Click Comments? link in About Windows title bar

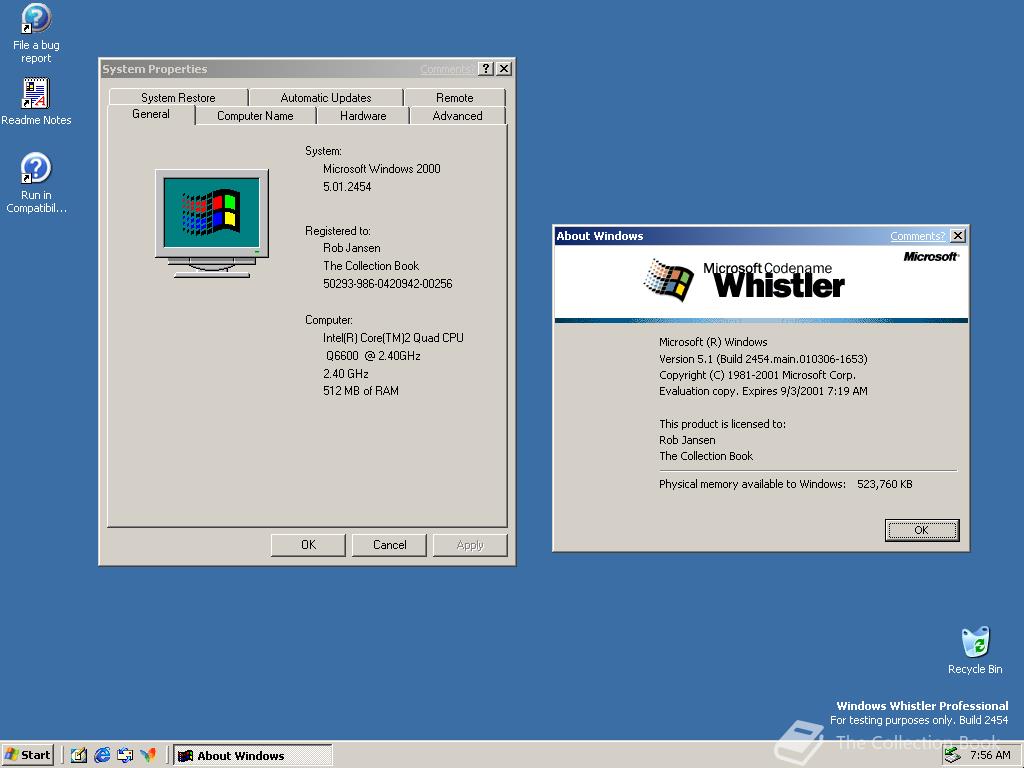tap(918, 236)
